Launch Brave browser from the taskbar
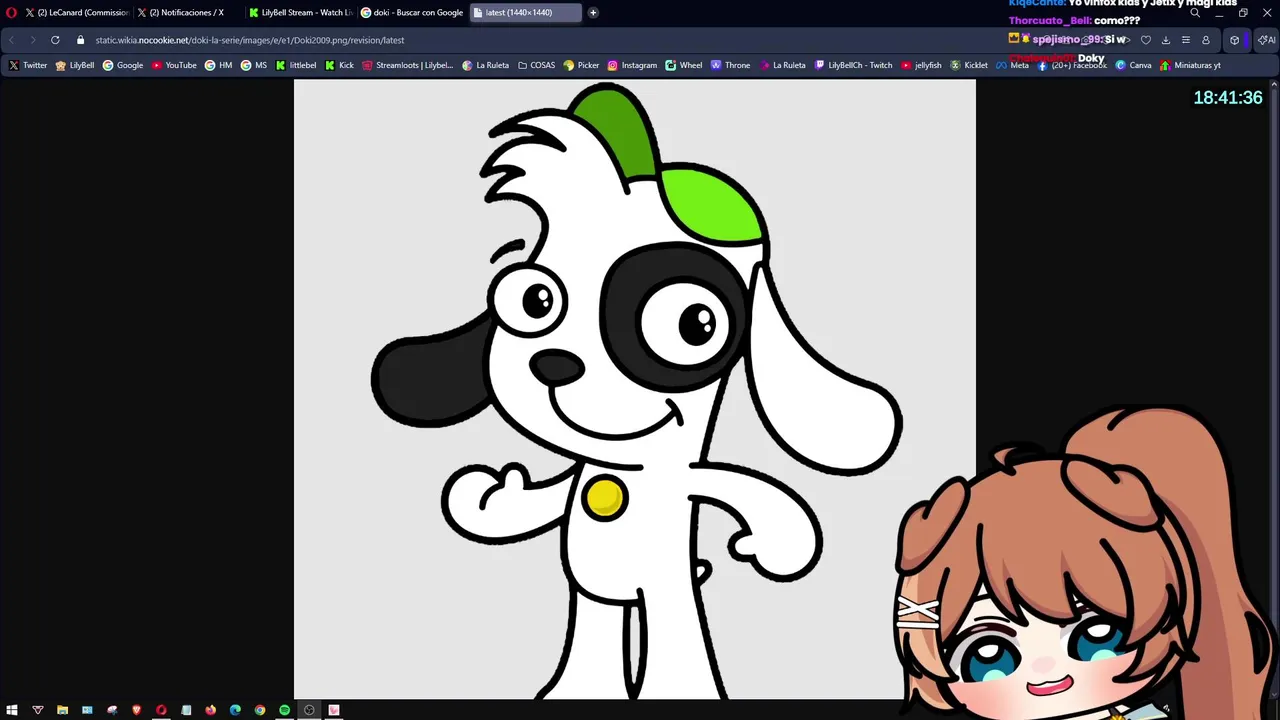The width and height of the screenshot is (1280, 720). point(136,710)
